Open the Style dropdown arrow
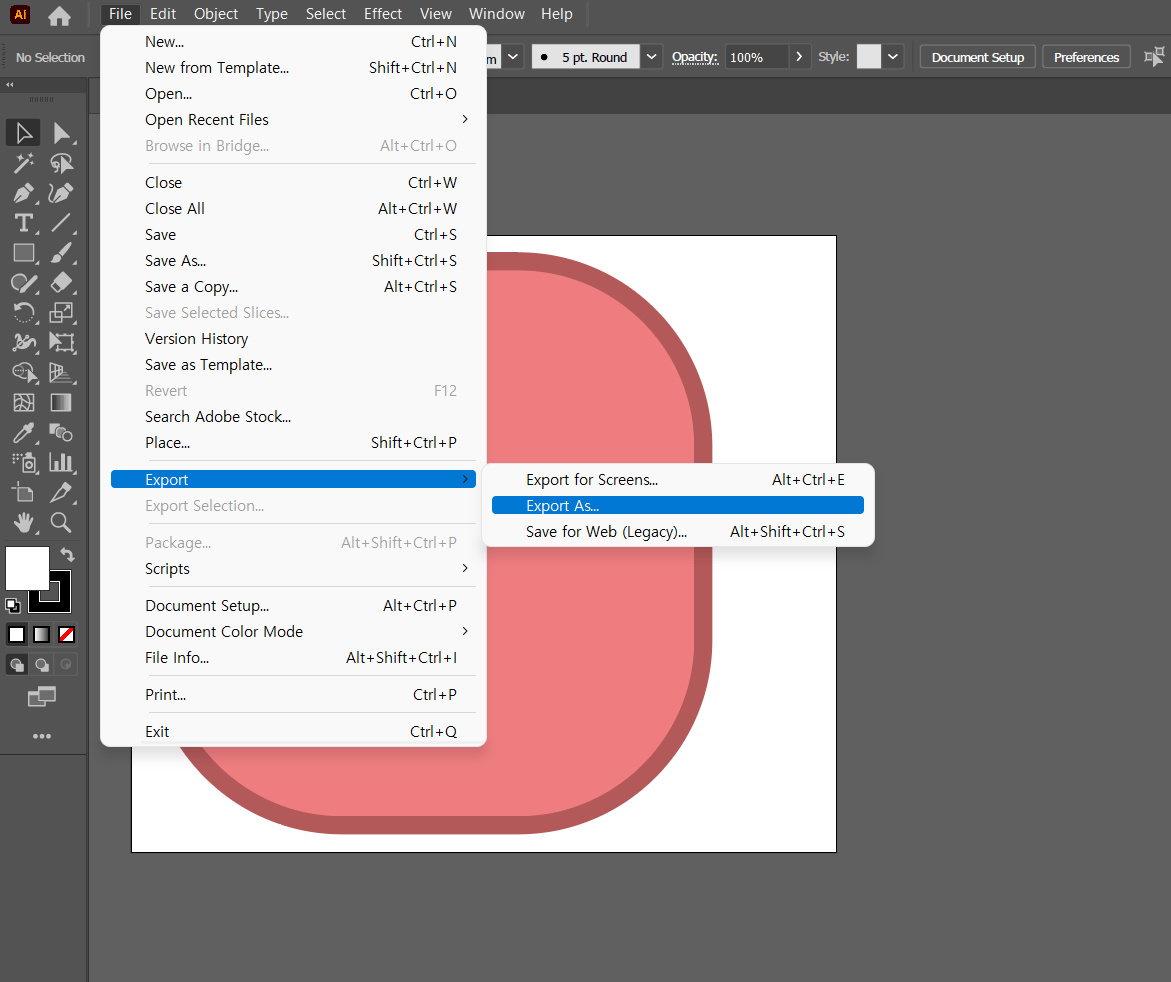This screenshot has width=1171, height=982. click(892, 57)
